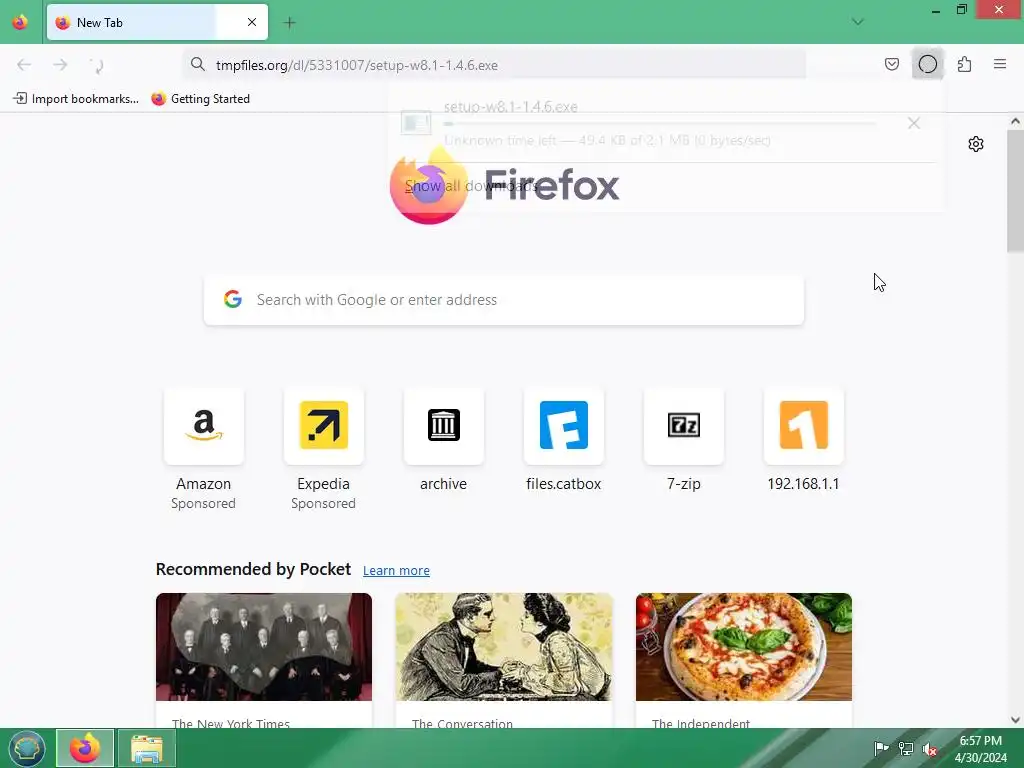This screenshot has width=1024, height=768.
Task: Click the vertical scrollbar thumb
Action: [x=1015, y=191]
